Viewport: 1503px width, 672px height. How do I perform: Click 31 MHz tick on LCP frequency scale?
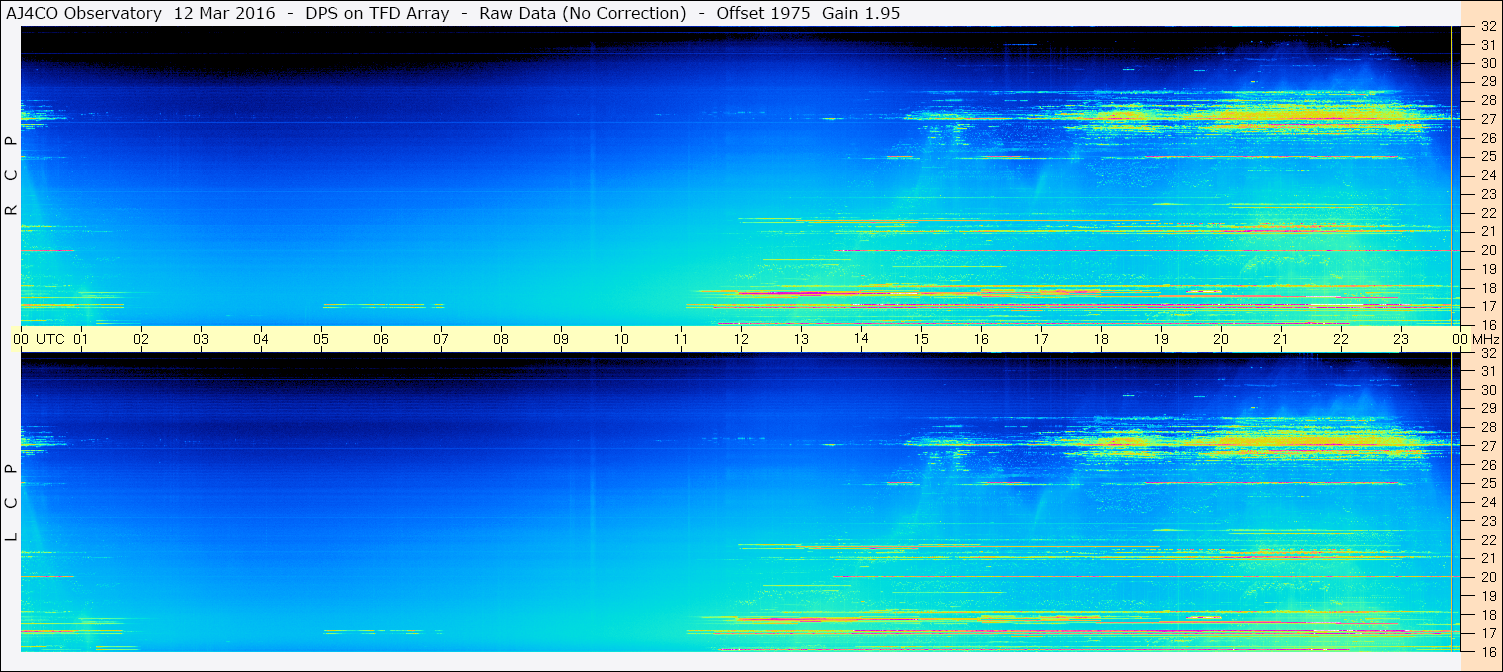coord(1487,371)
